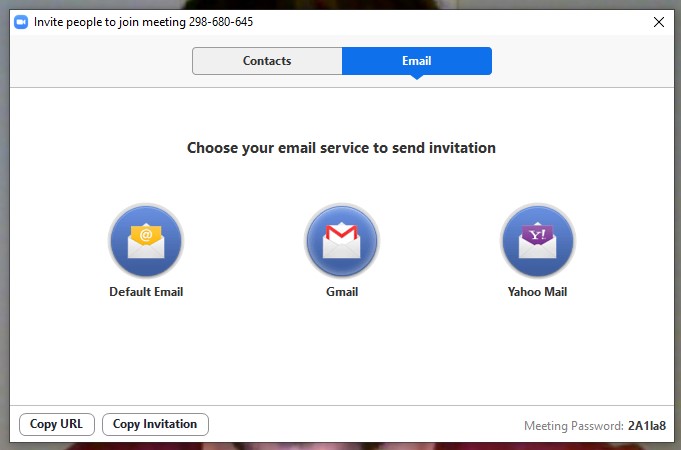The image size is (681, 450).
Task: Click the Yahoo Mail text label
Action: 537,291
